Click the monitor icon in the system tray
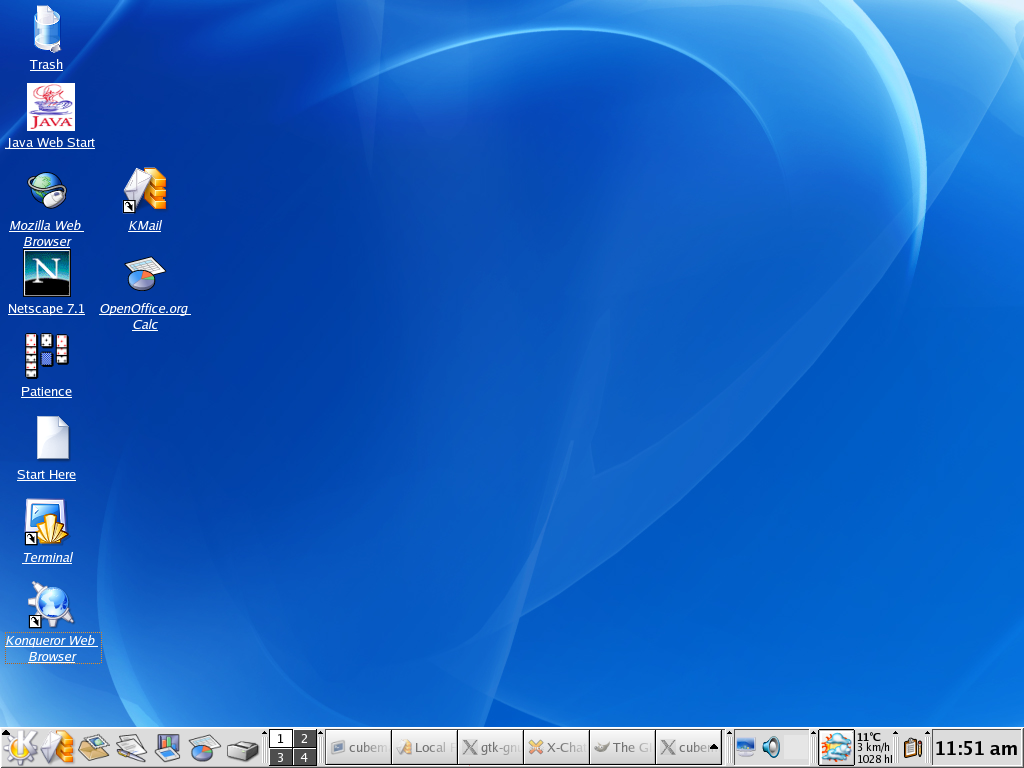The height and width of the screenshot is (768, 1024). (745, 747)
